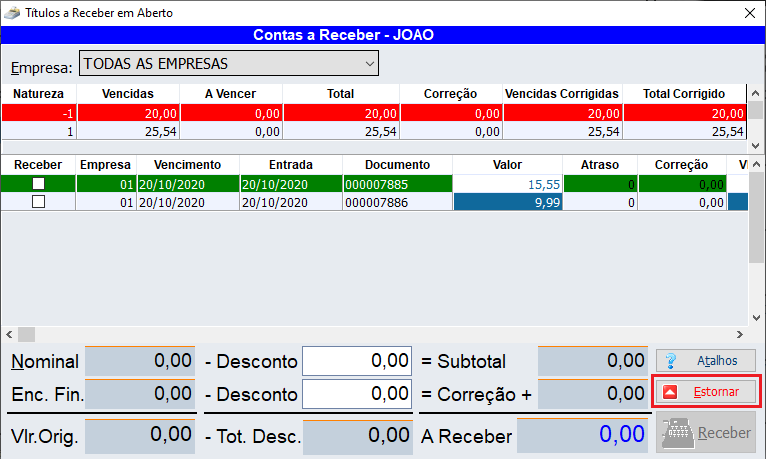This screenshot has height=459, width=766.
Task: Click the Estornar button
Action: (x=705, y=392)
